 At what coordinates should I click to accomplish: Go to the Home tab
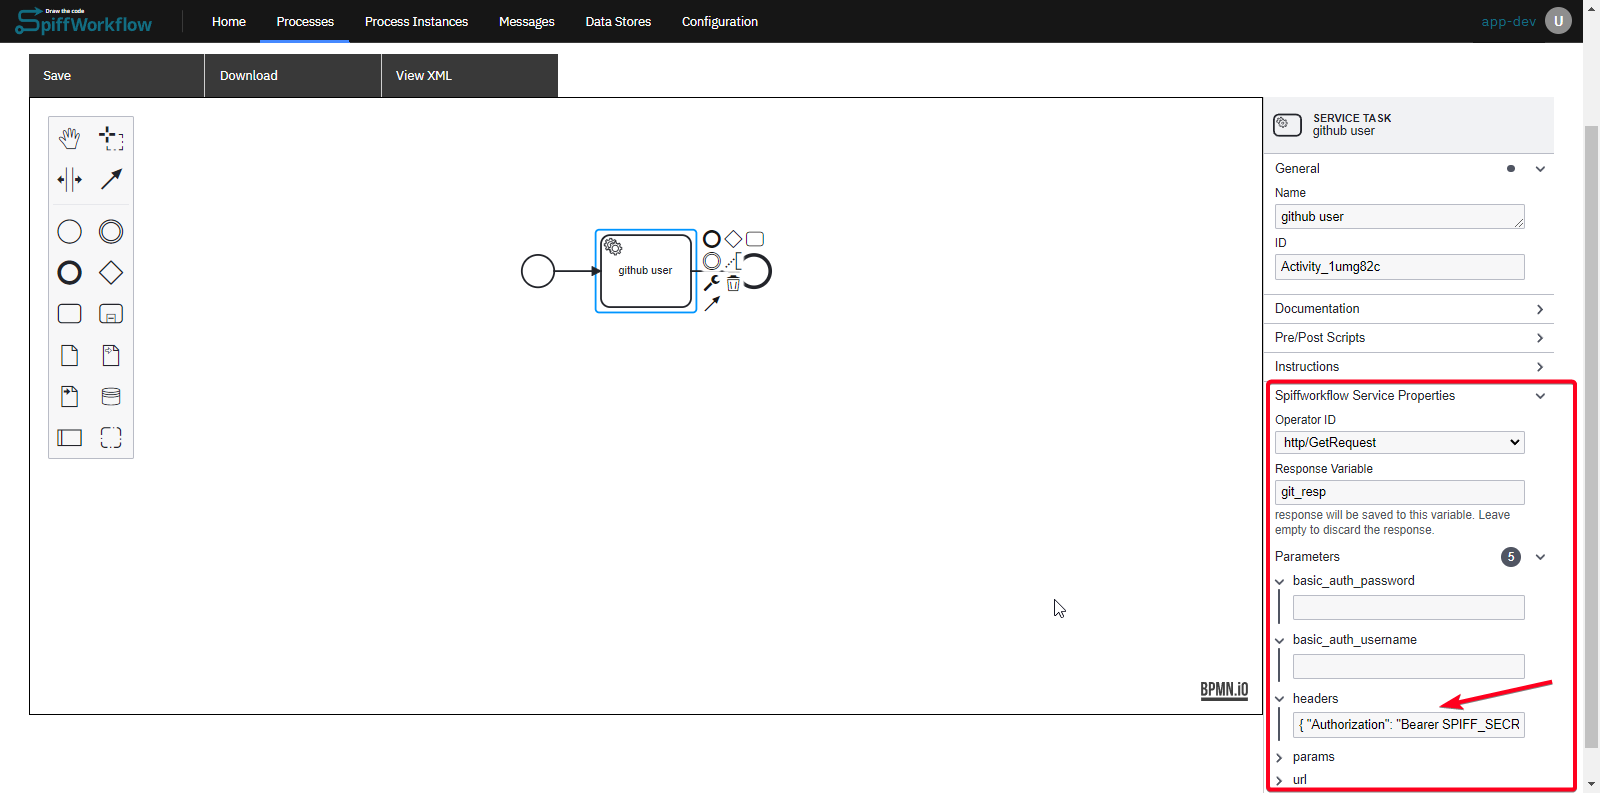tap(229, 21)
